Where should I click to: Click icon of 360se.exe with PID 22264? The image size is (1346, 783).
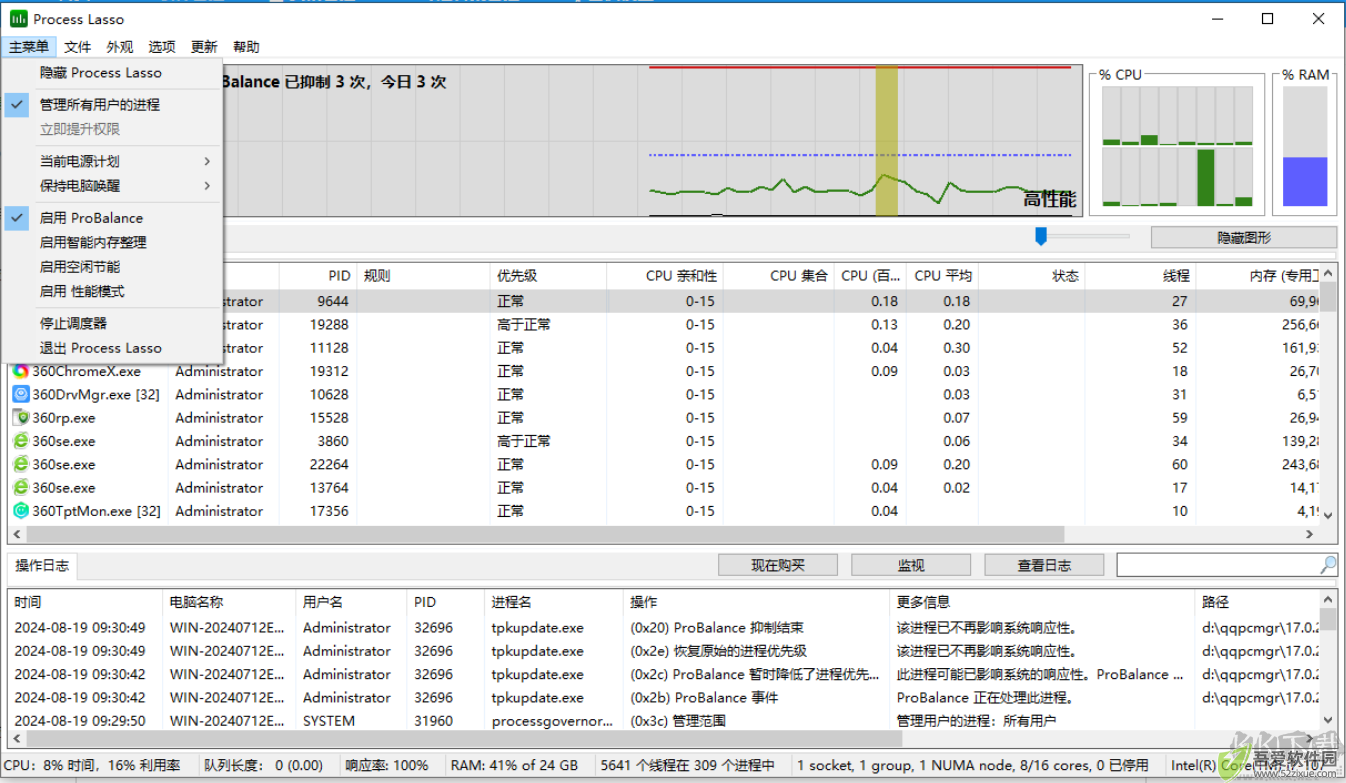pos(20,464)
